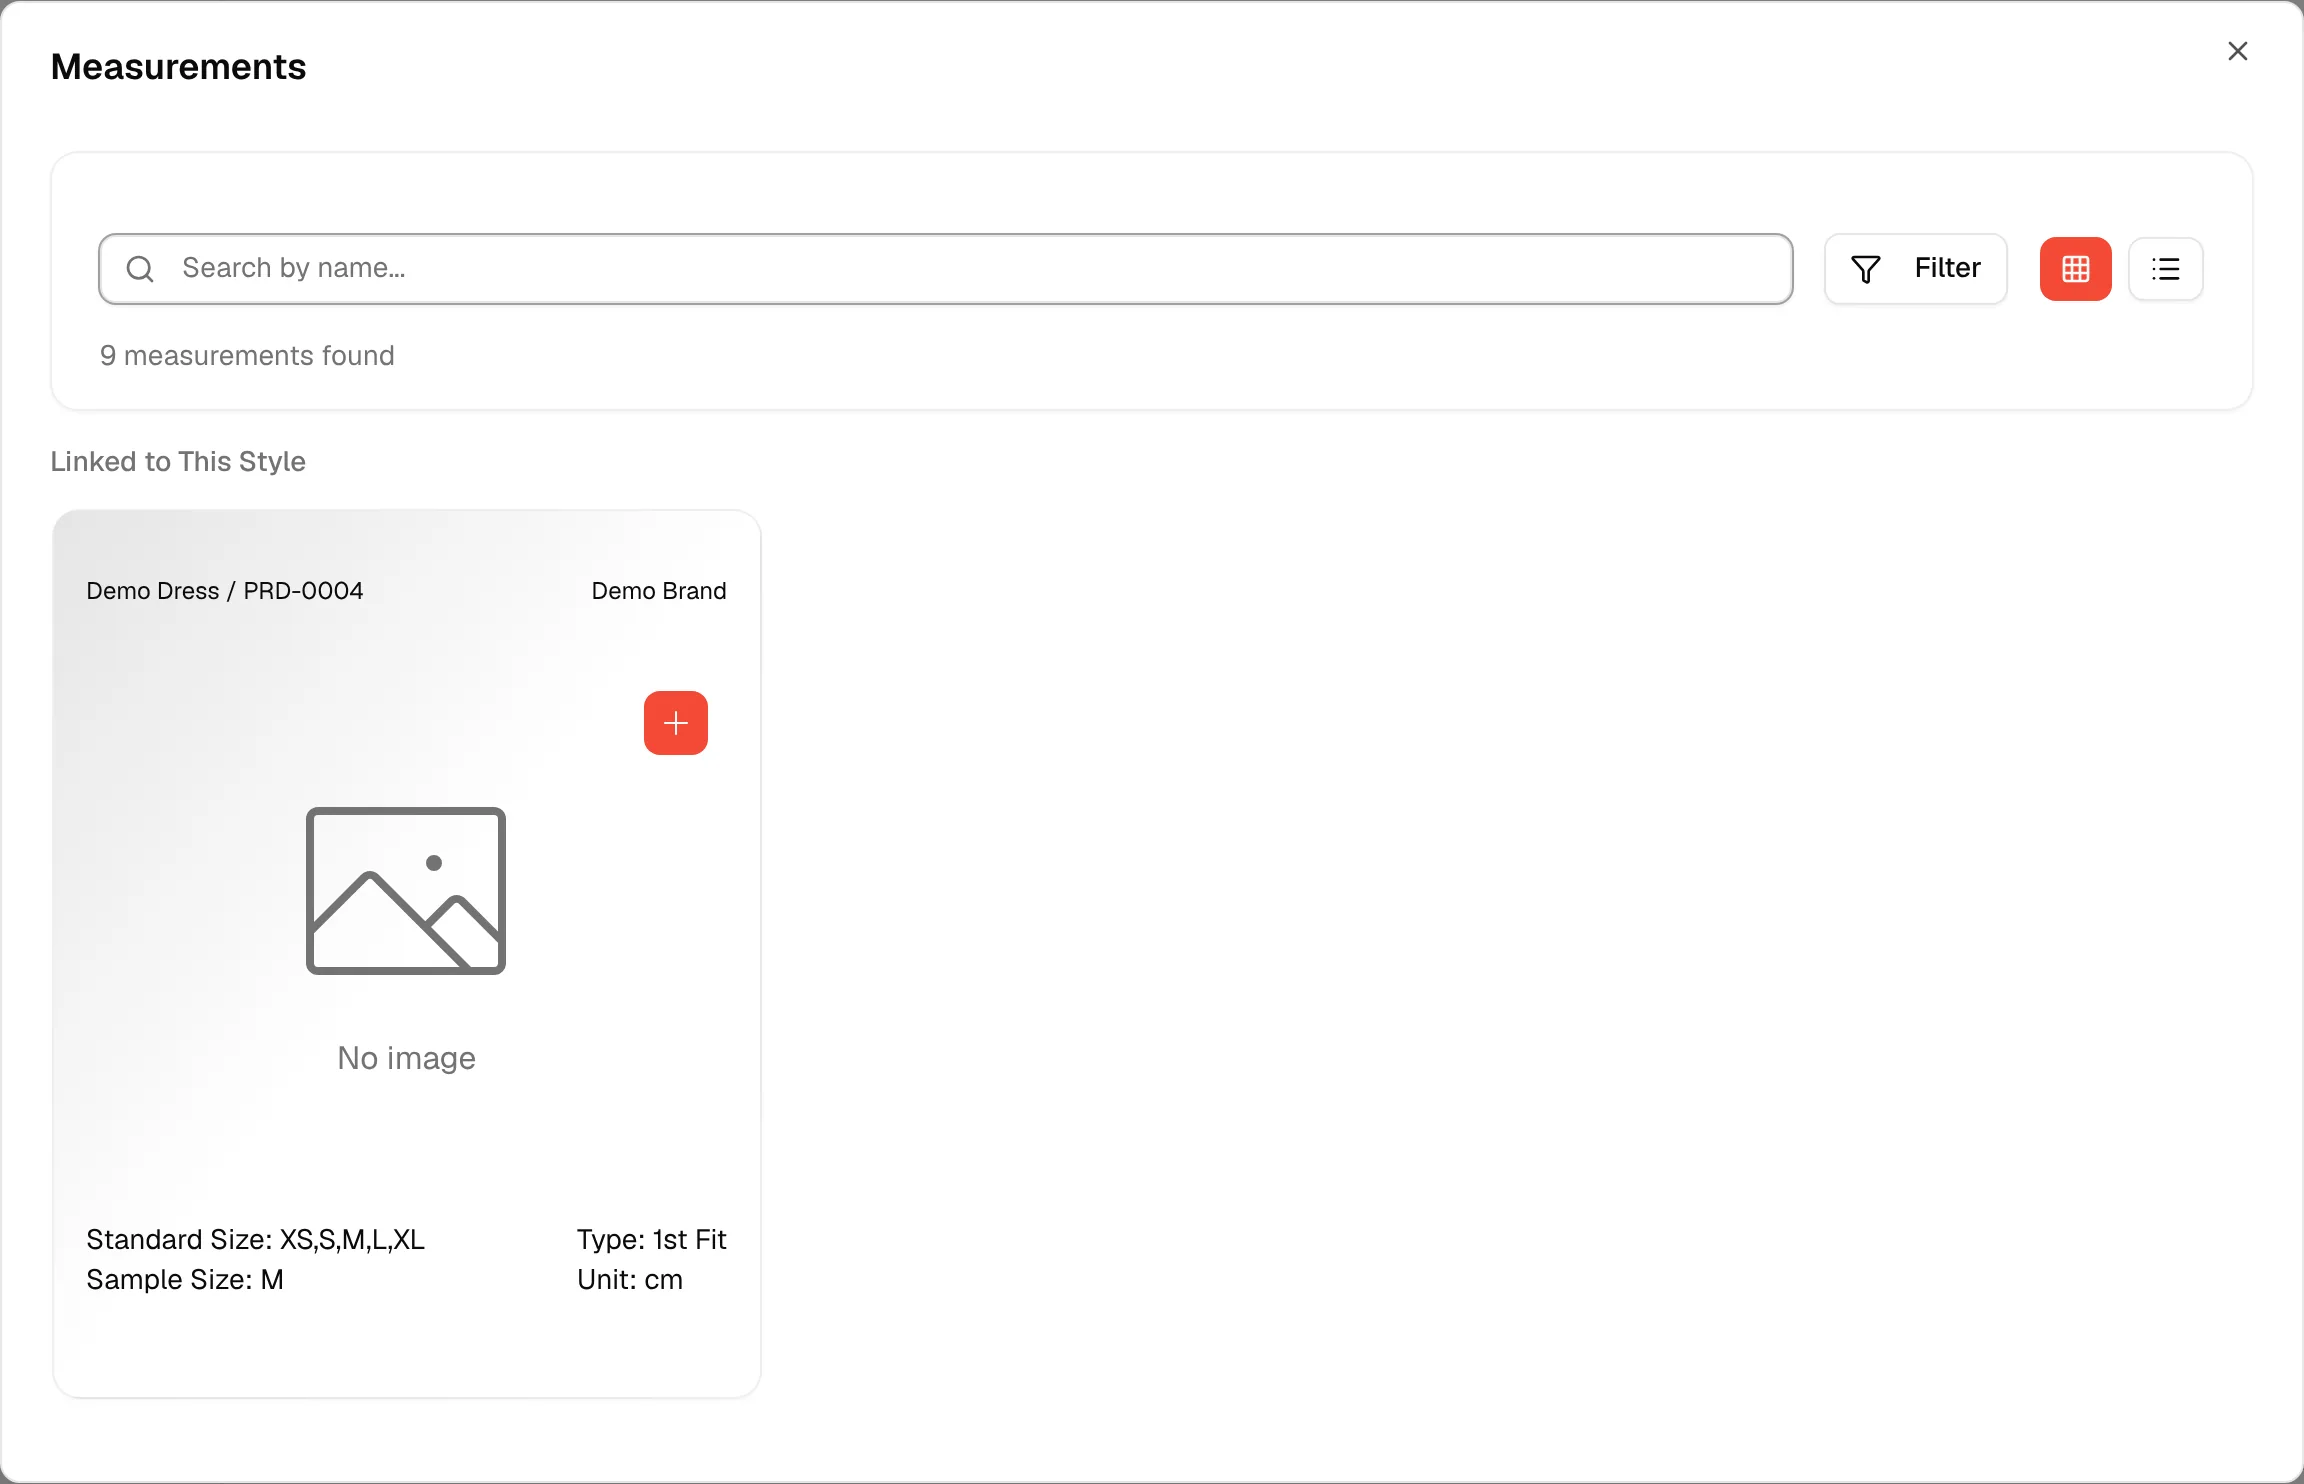Click the Measurements dialog title
The height and width of the screenshot is (1484, 2304).
pos(179,67)
